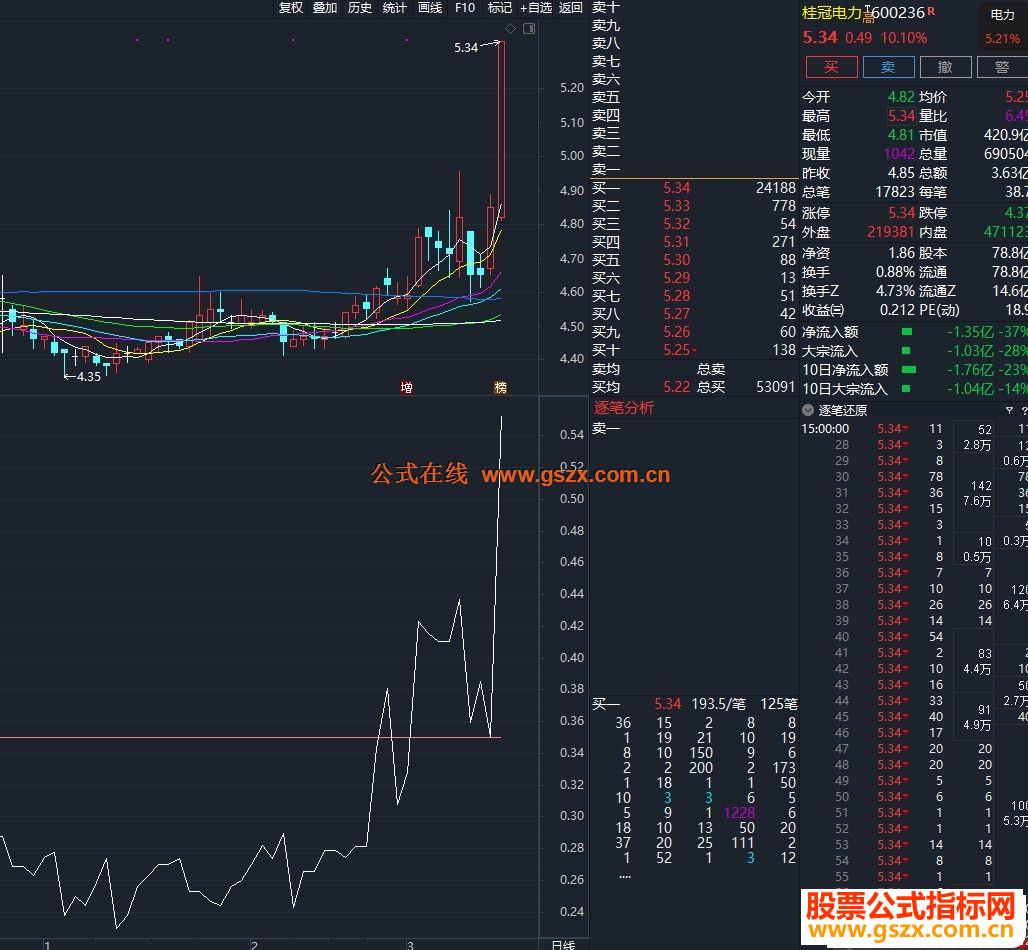Select the 买二 row priced 5.33
Image resolution: width=1028 pixels, height=950 pixels.
pyautogui.click(x=694, y=206)
